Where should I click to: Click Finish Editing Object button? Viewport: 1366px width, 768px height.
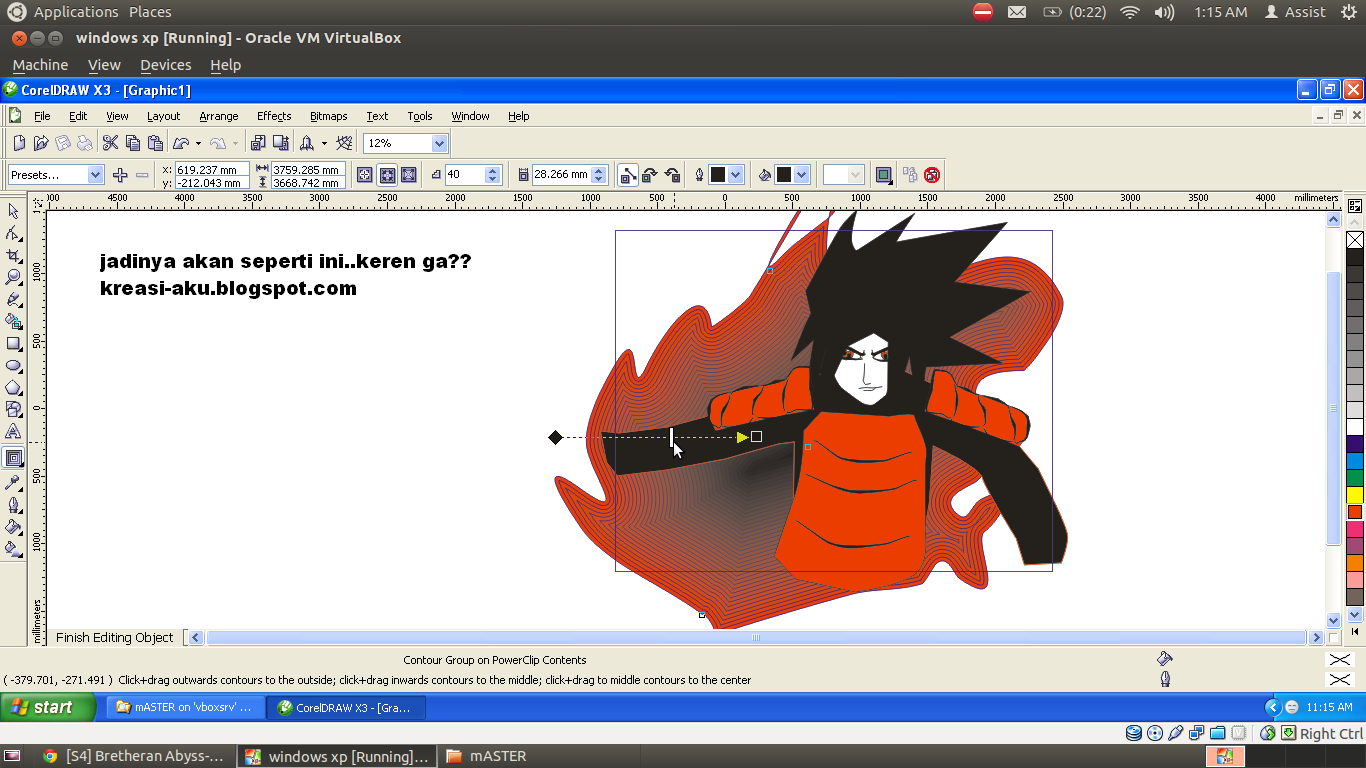(x=115, y=638)
